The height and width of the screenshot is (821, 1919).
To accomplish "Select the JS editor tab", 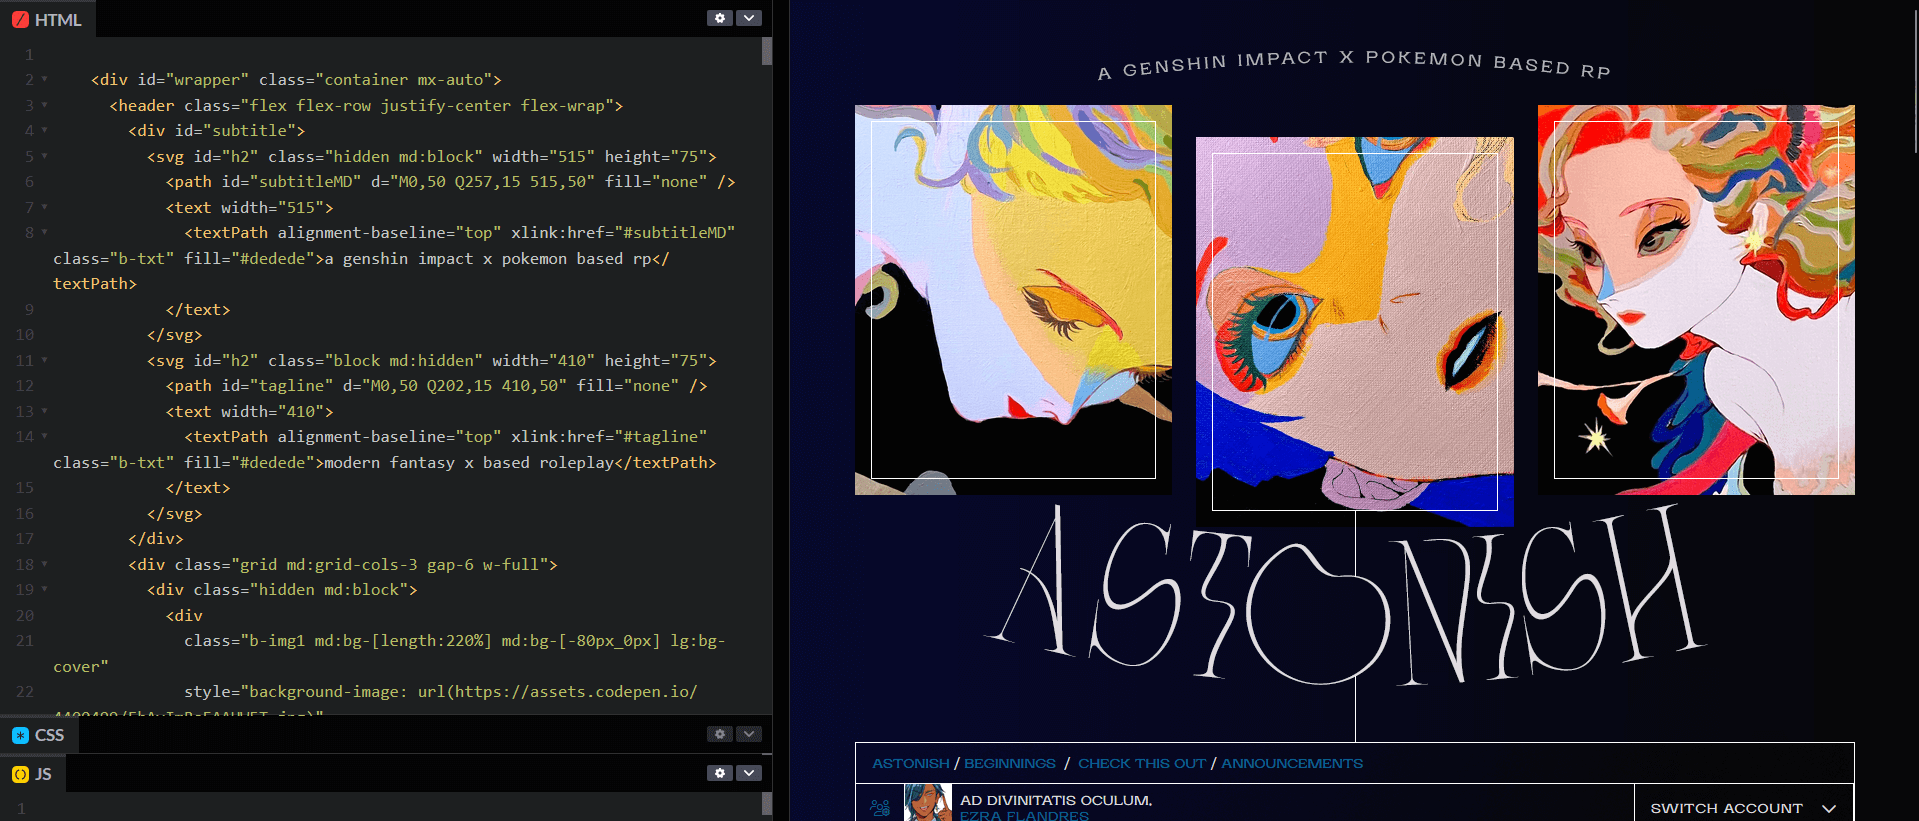I will [33, 774].
